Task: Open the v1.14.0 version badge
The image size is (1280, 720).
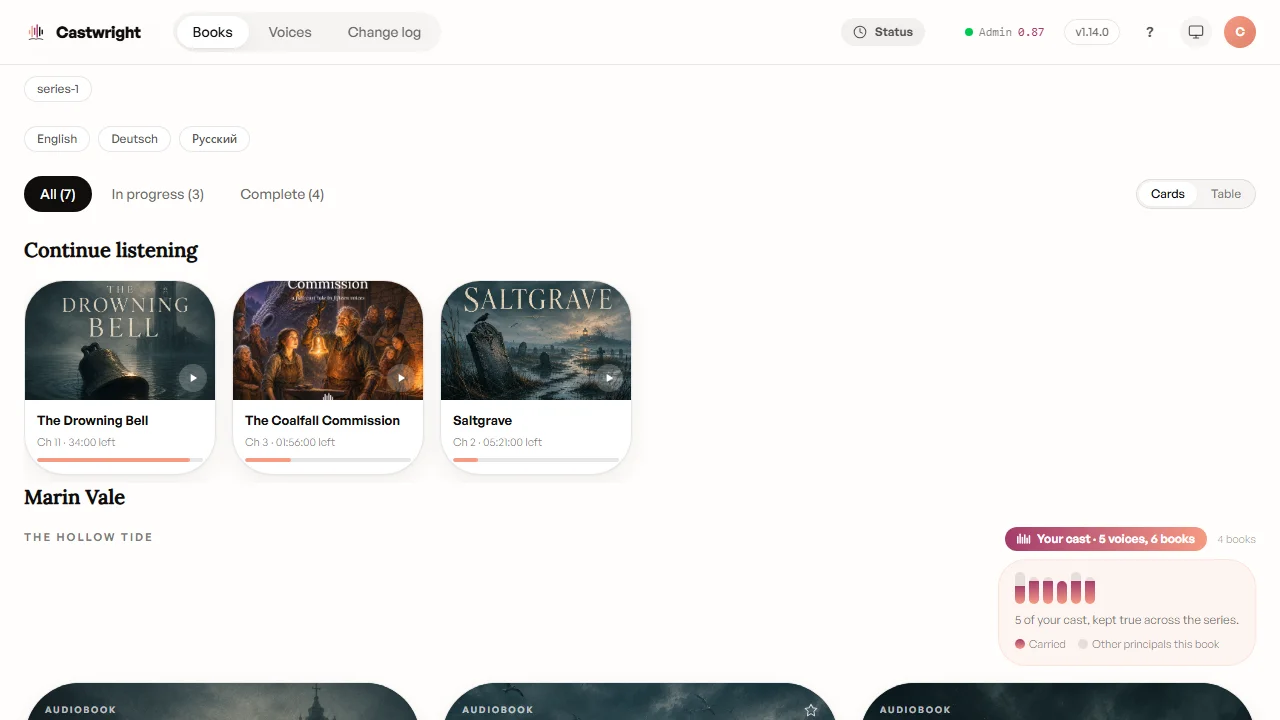Action: [1092, 32]
